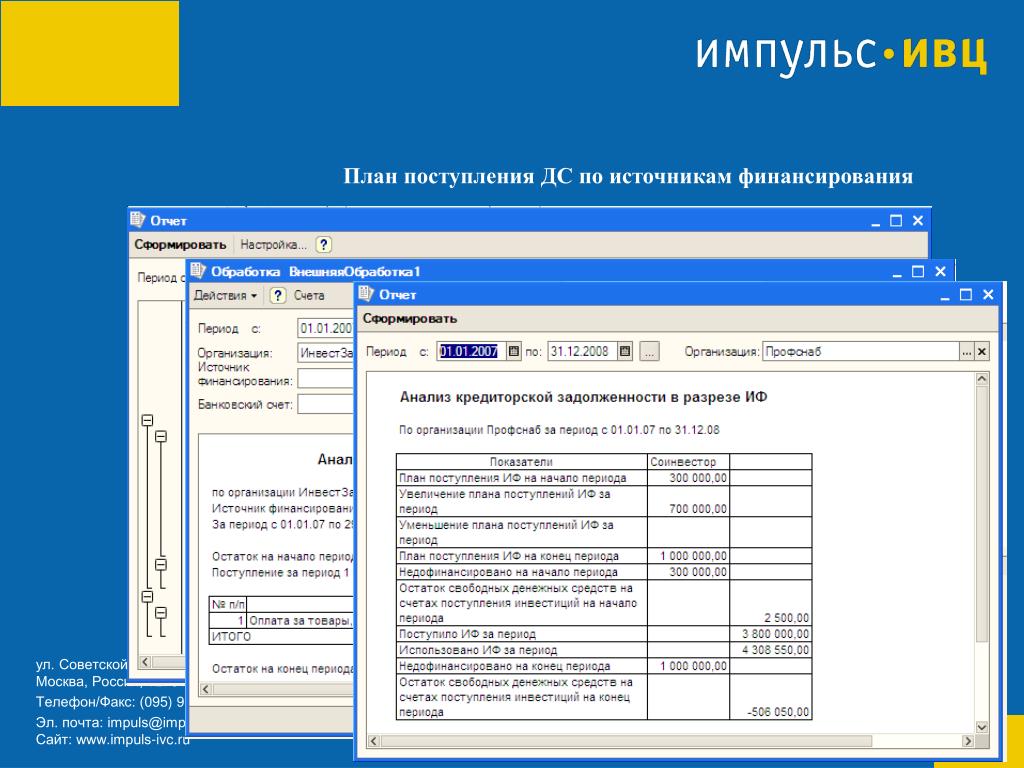Viewport: 1024px width, 768px height.
Task: Click Сформировать in the front Отчет window
Action: coord(409,319)
